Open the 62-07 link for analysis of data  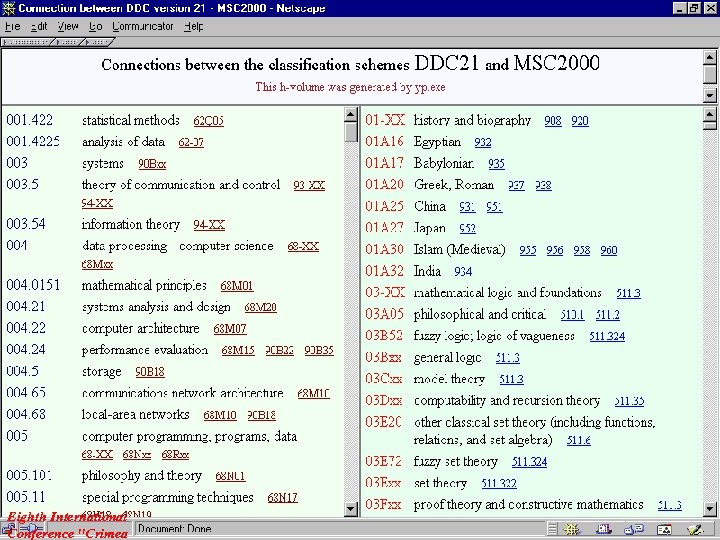coord(191,142)
